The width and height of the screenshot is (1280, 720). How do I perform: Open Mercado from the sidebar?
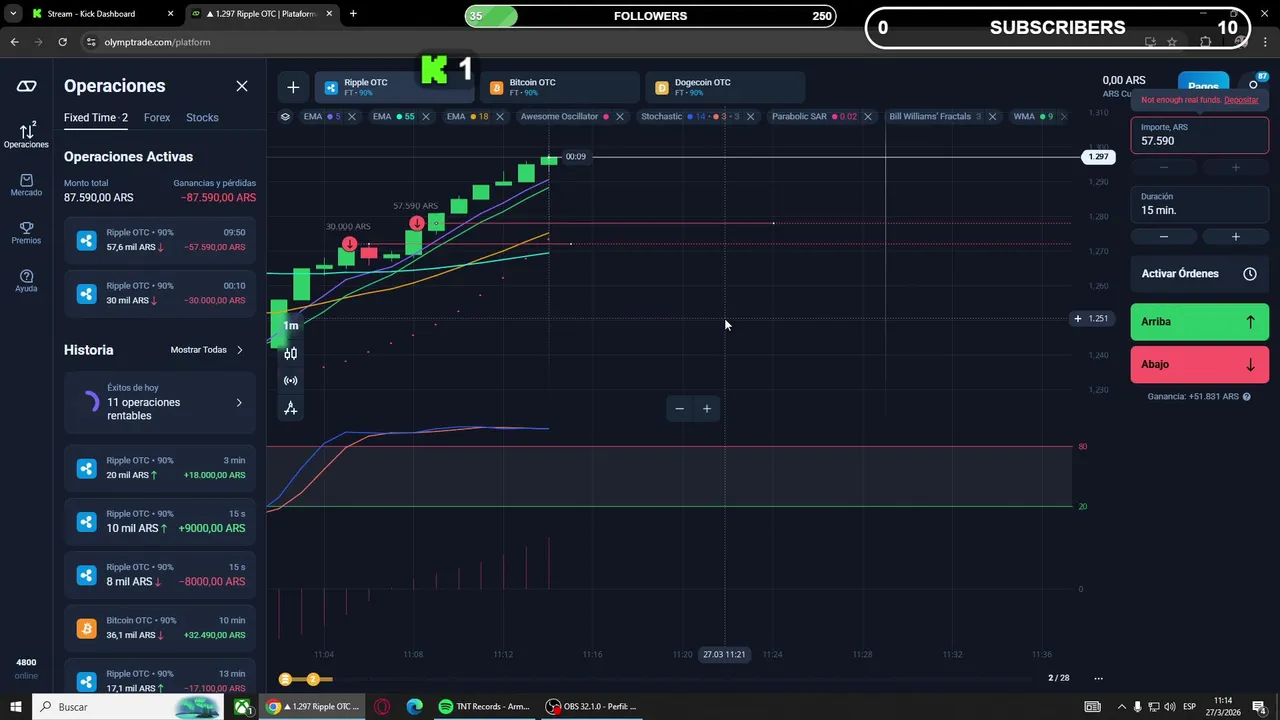[26, 185]
